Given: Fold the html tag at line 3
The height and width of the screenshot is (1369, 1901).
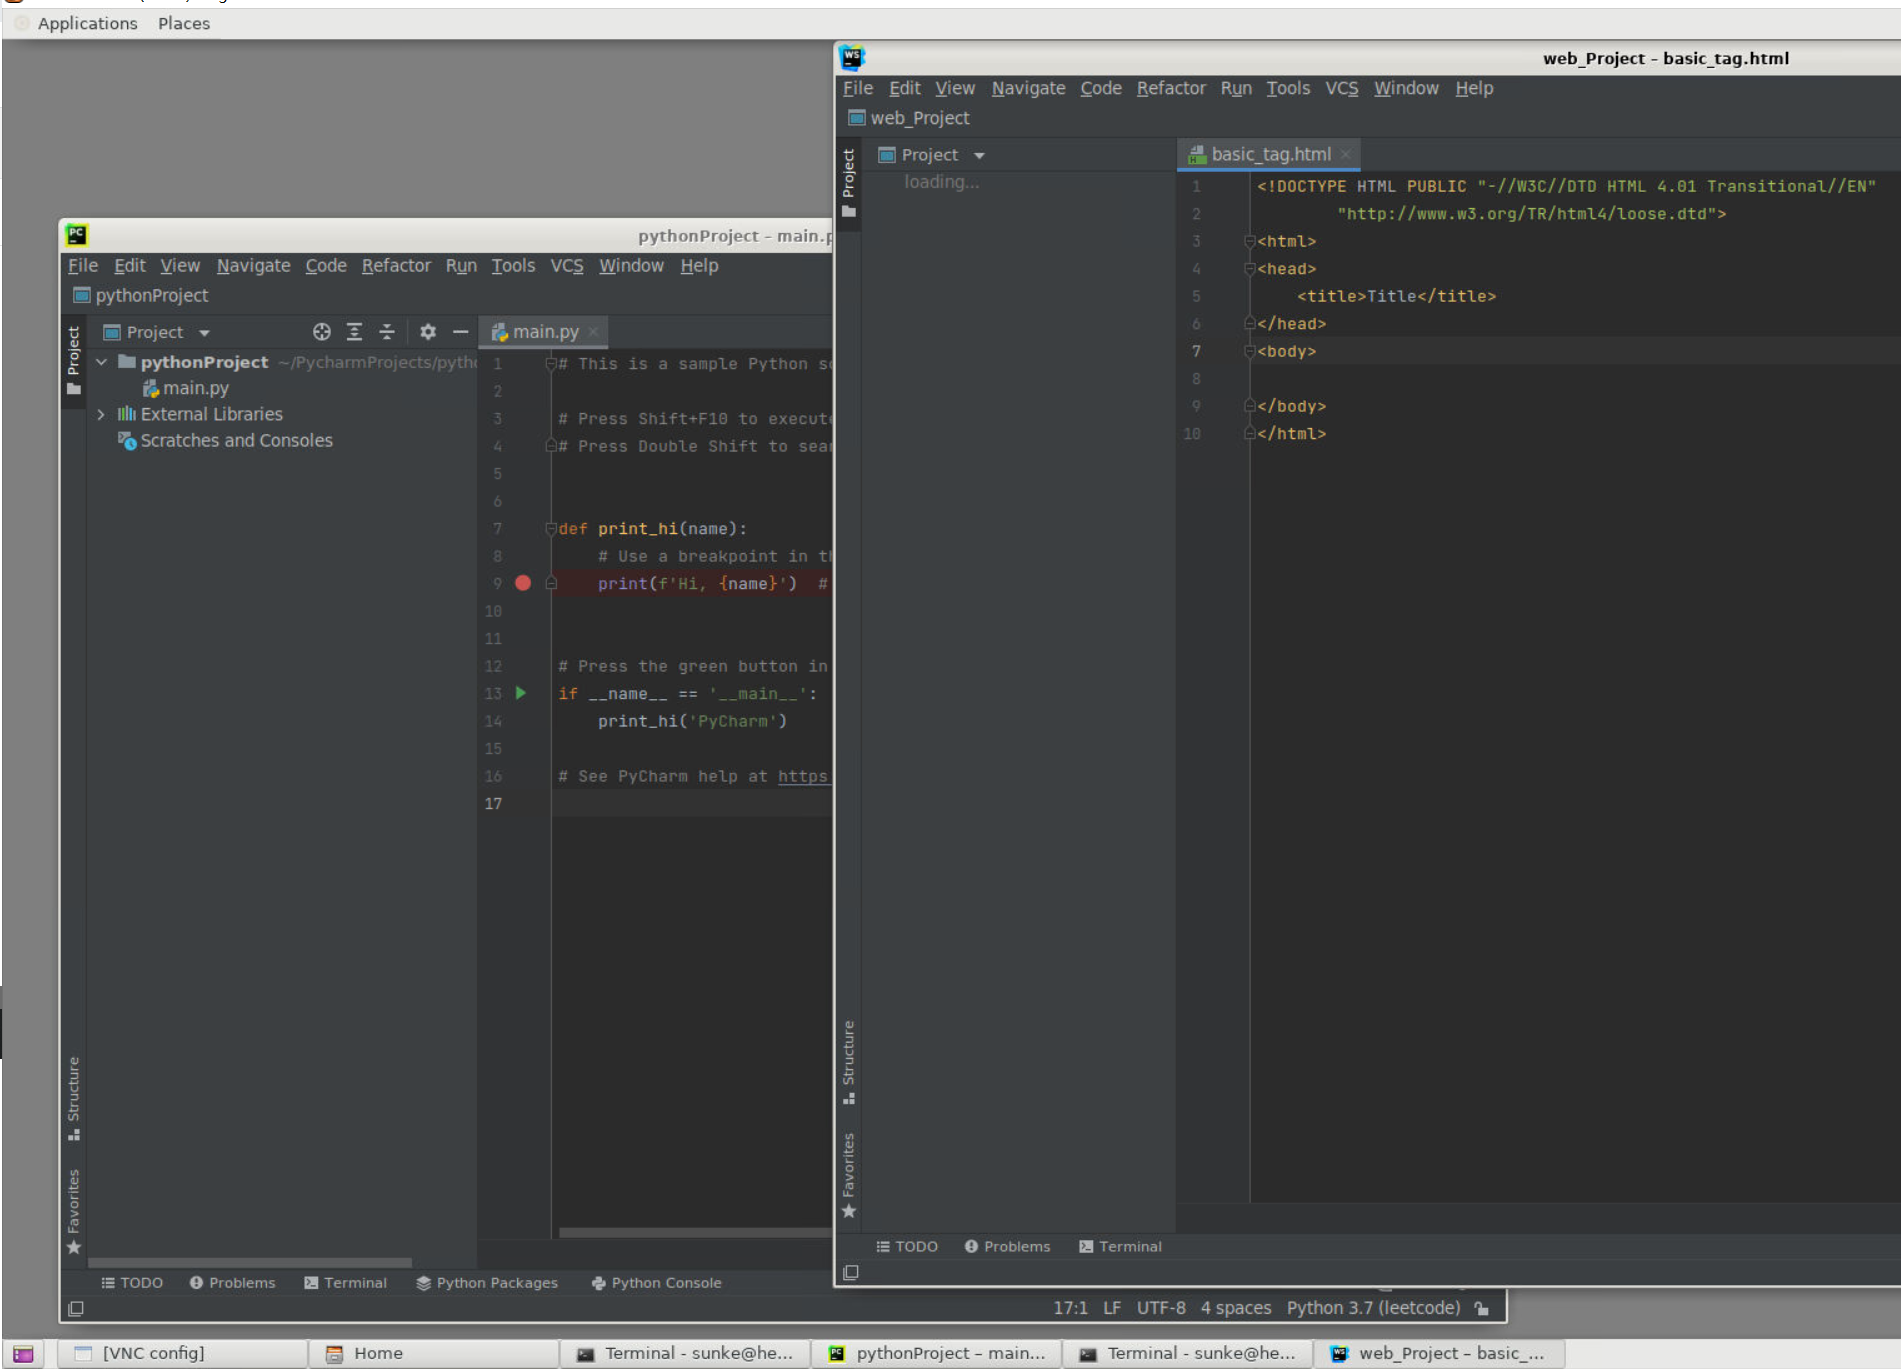Looking at the screenshot, I should tap(1249, 241).
